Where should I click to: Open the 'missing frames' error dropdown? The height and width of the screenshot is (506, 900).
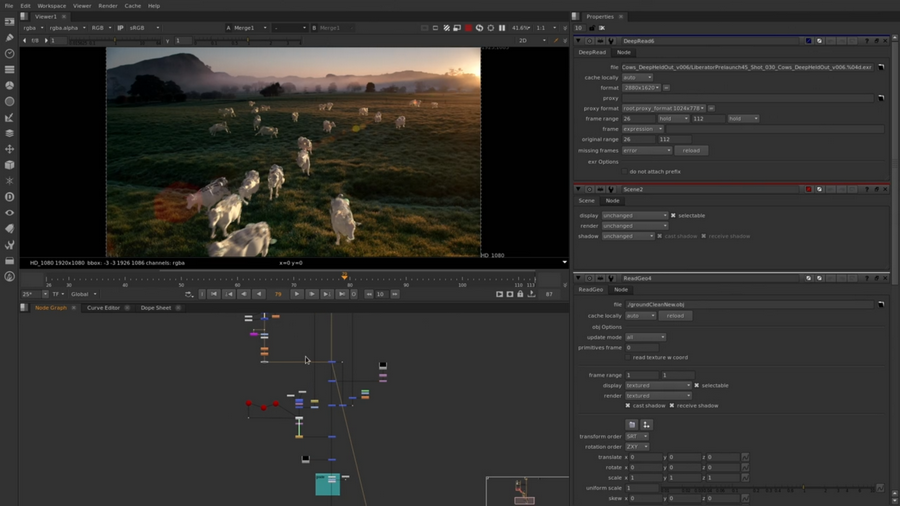[647, 150]
